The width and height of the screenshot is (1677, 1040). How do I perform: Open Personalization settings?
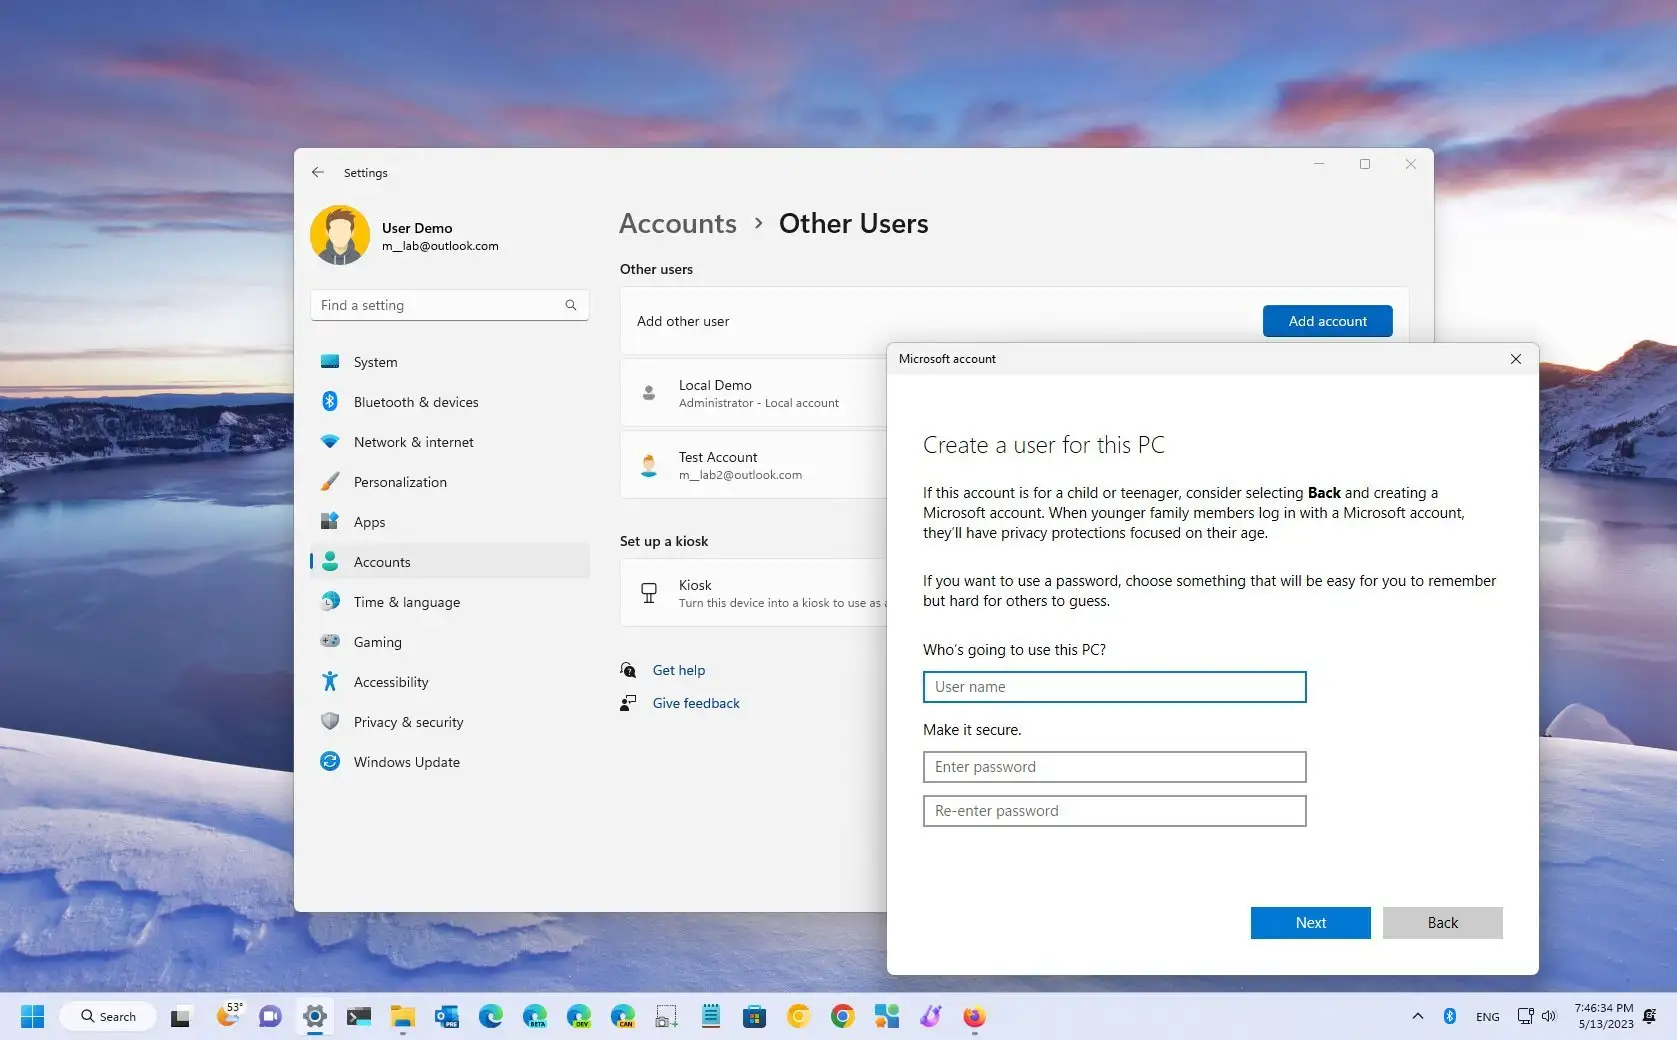pyautogui.click(x=400, y=481)
